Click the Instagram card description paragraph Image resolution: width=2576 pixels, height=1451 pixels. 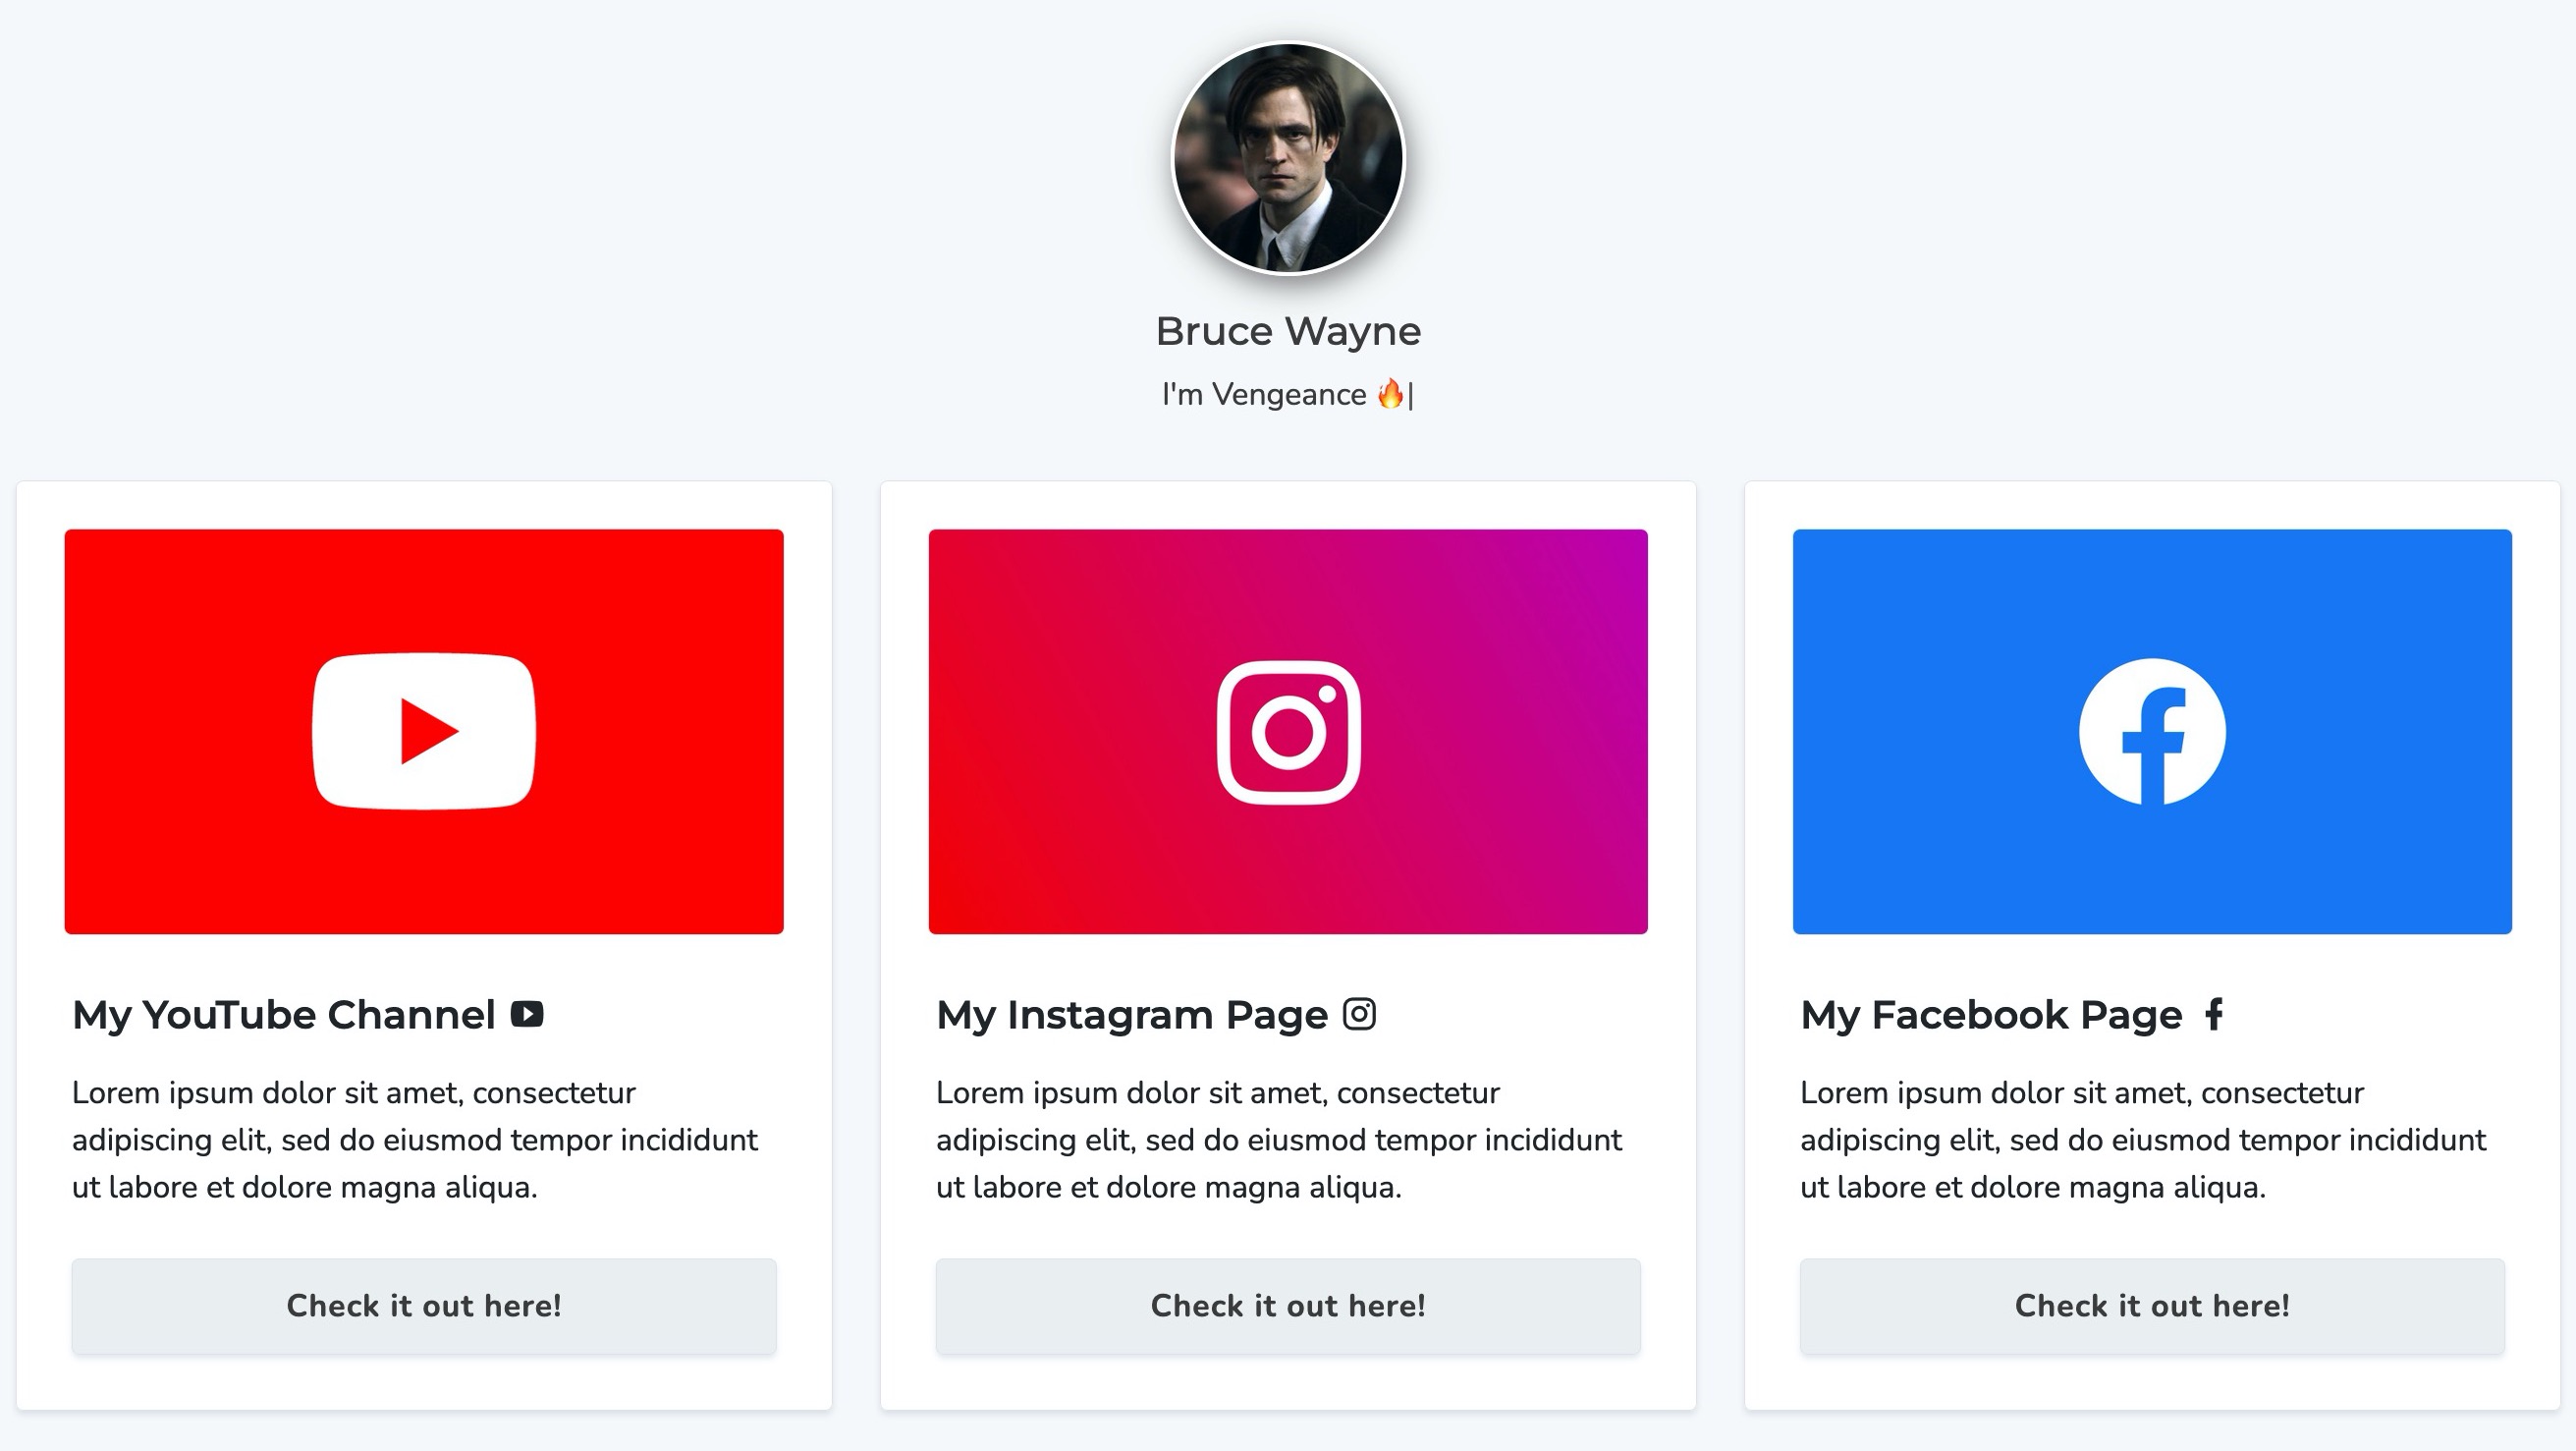tap(1279, 1139)
